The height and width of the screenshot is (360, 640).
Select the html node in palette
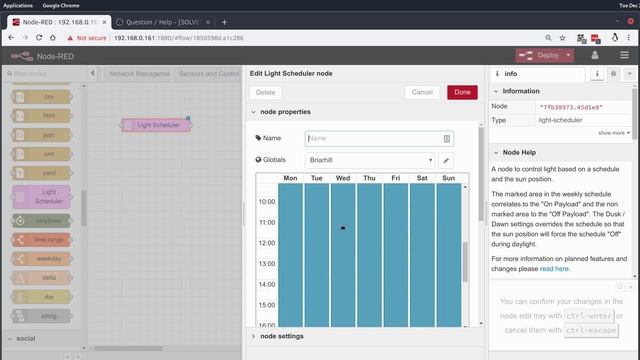click(42, 116)
